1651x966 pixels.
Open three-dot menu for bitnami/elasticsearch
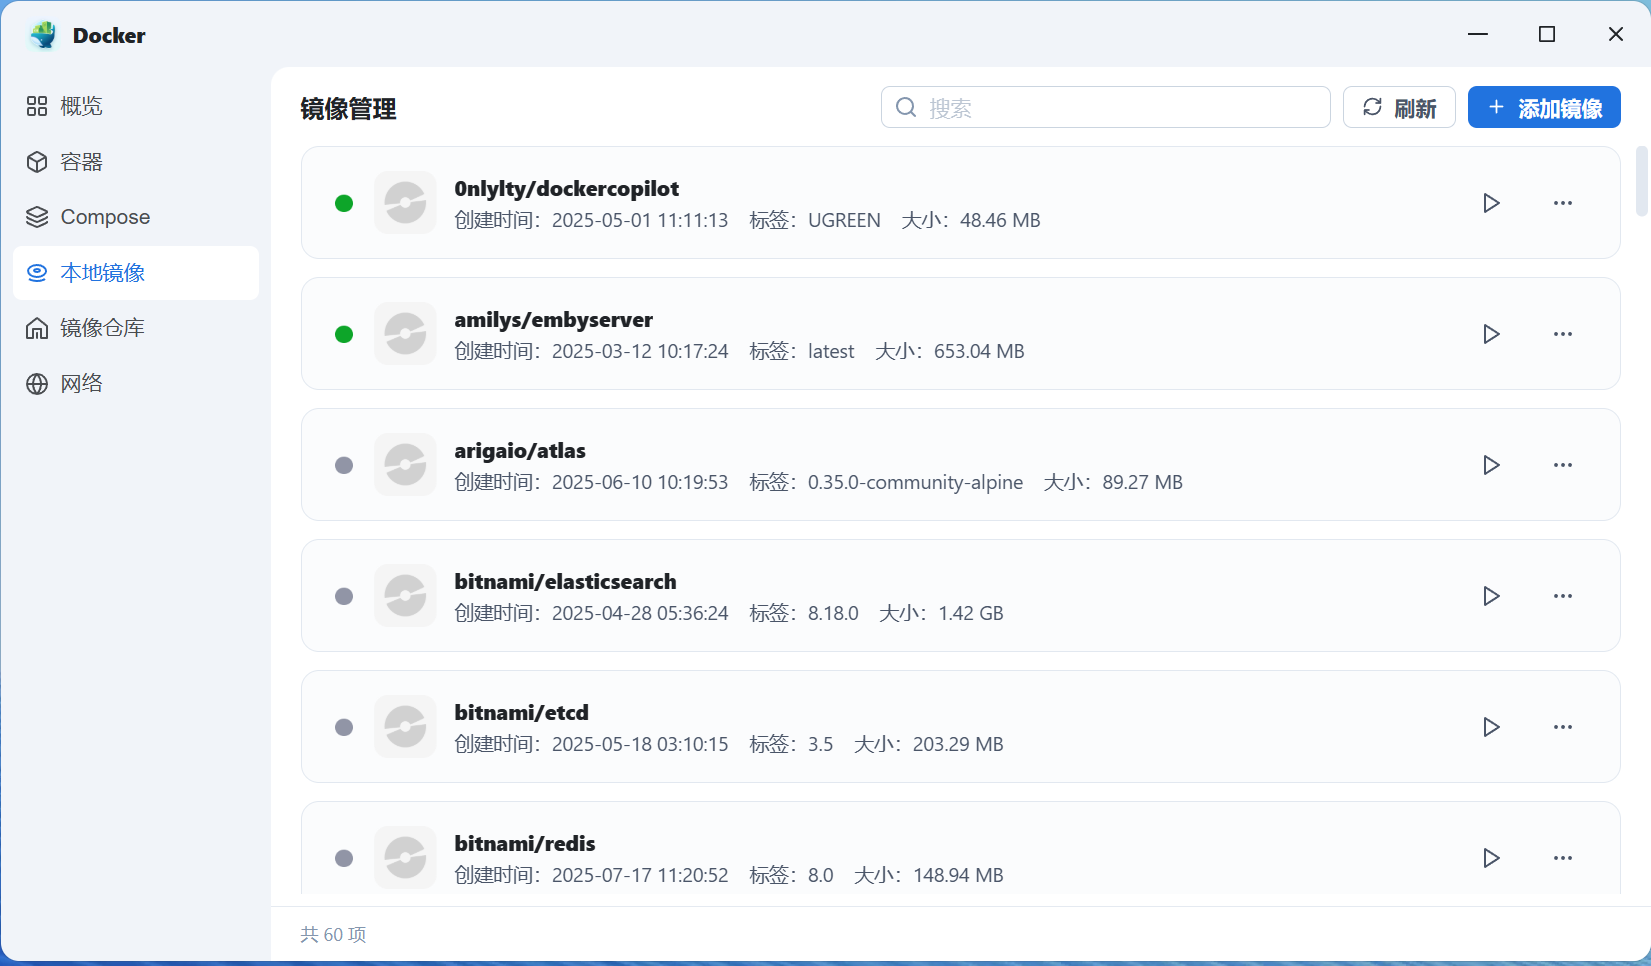coord(1562,596)
